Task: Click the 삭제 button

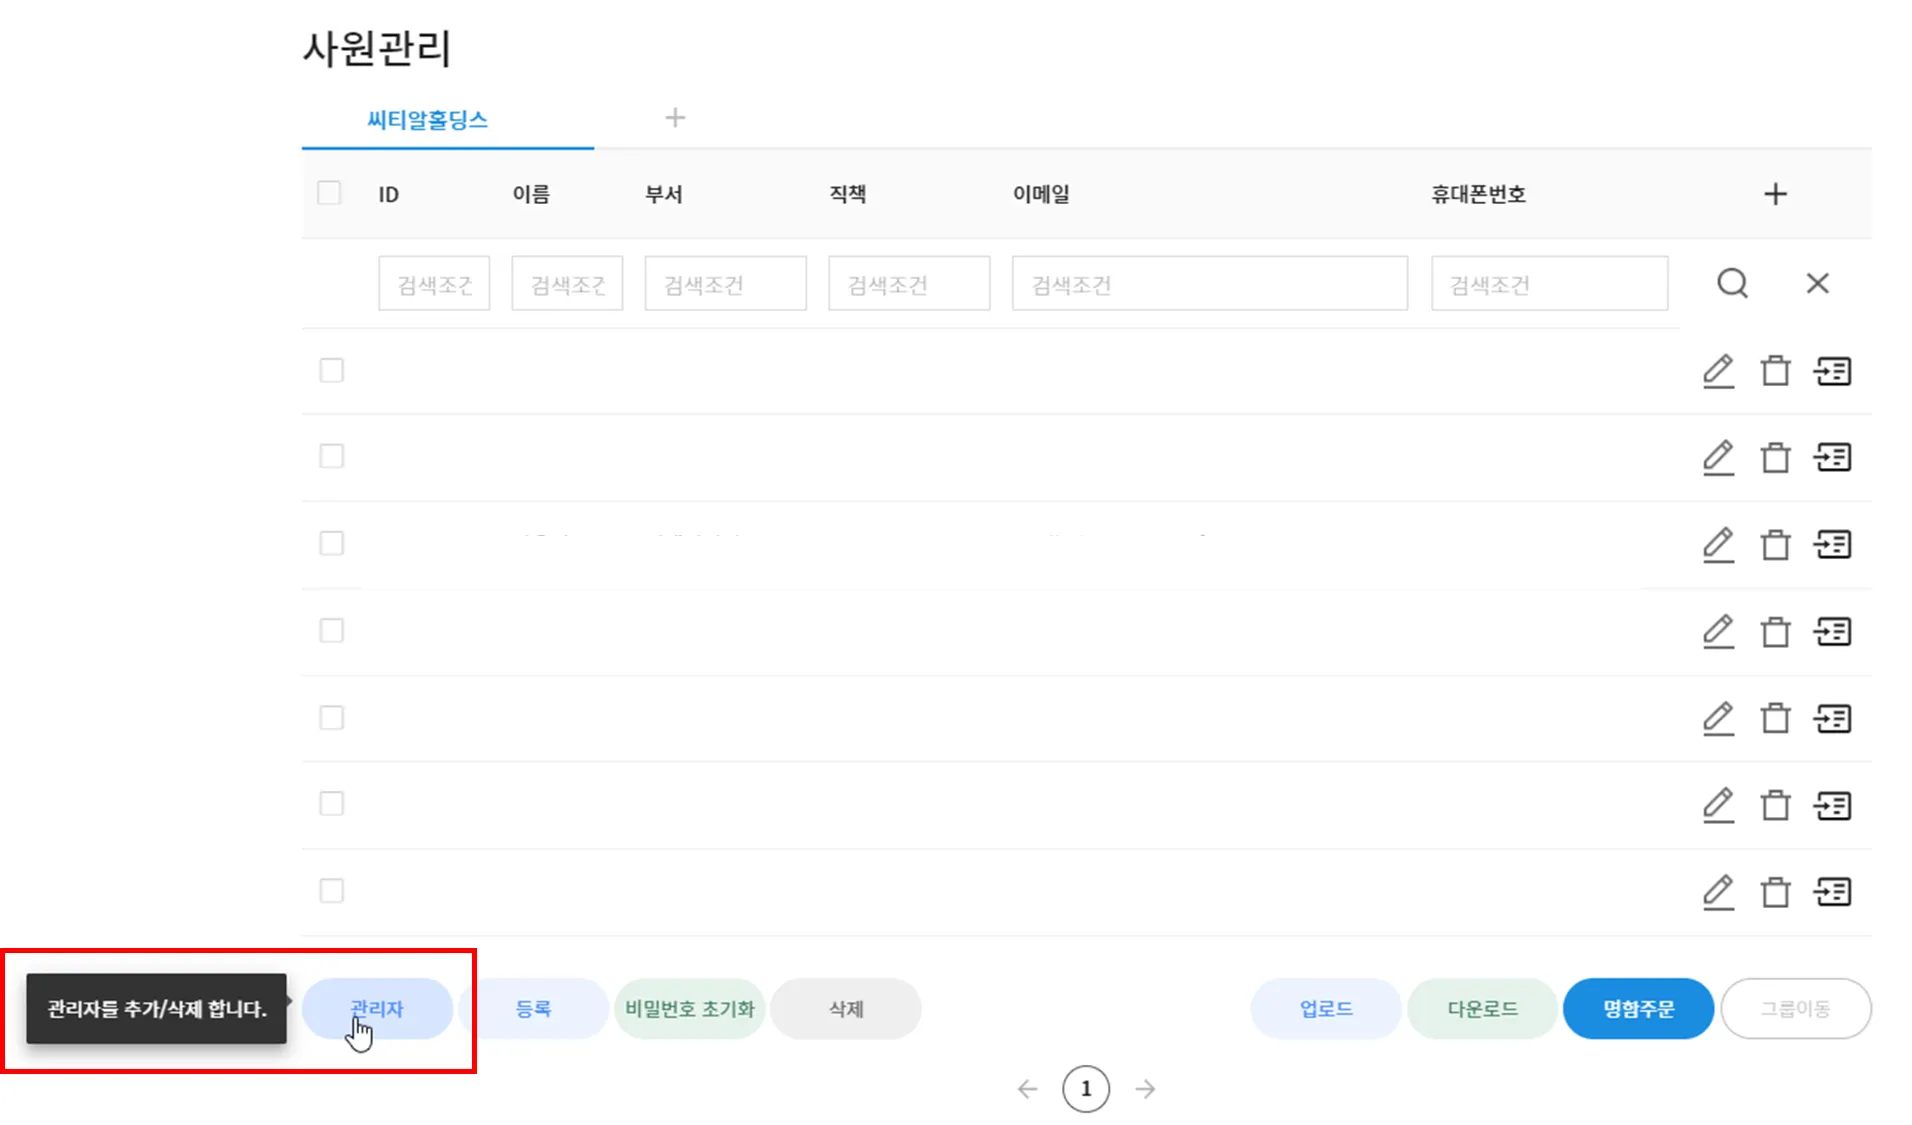Action: click(x=846, y=1008)
